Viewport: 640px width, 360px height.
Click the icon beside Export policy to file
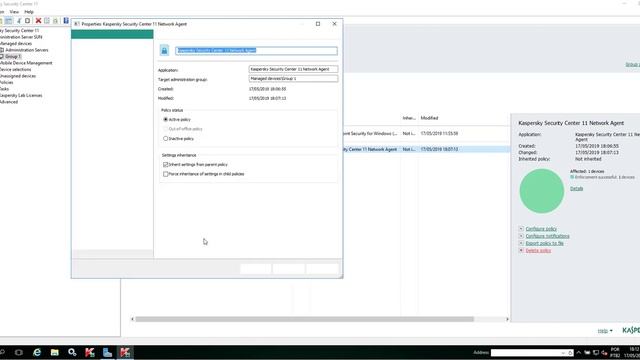(x=521, y=243)
